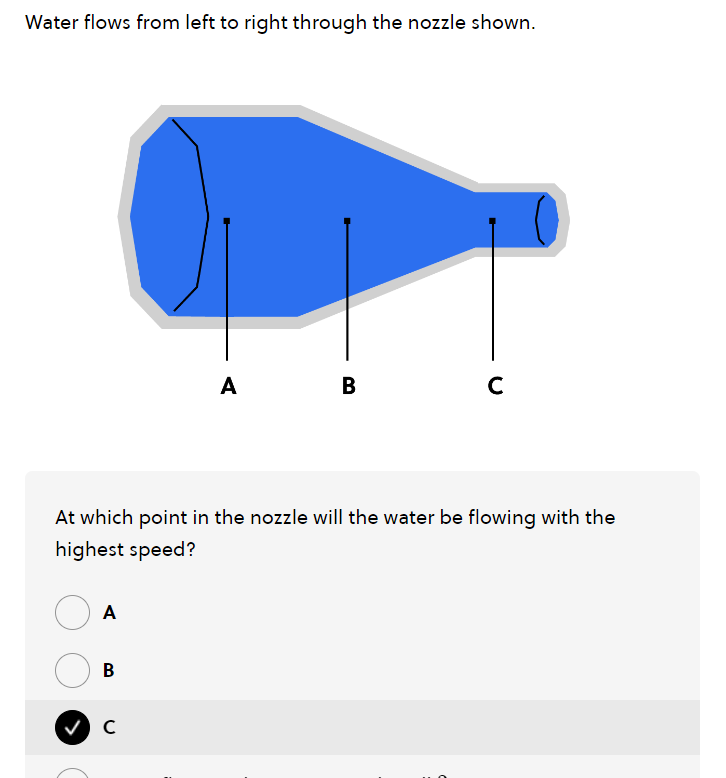Click the point C marker in the narrow neck

[492, 220]
